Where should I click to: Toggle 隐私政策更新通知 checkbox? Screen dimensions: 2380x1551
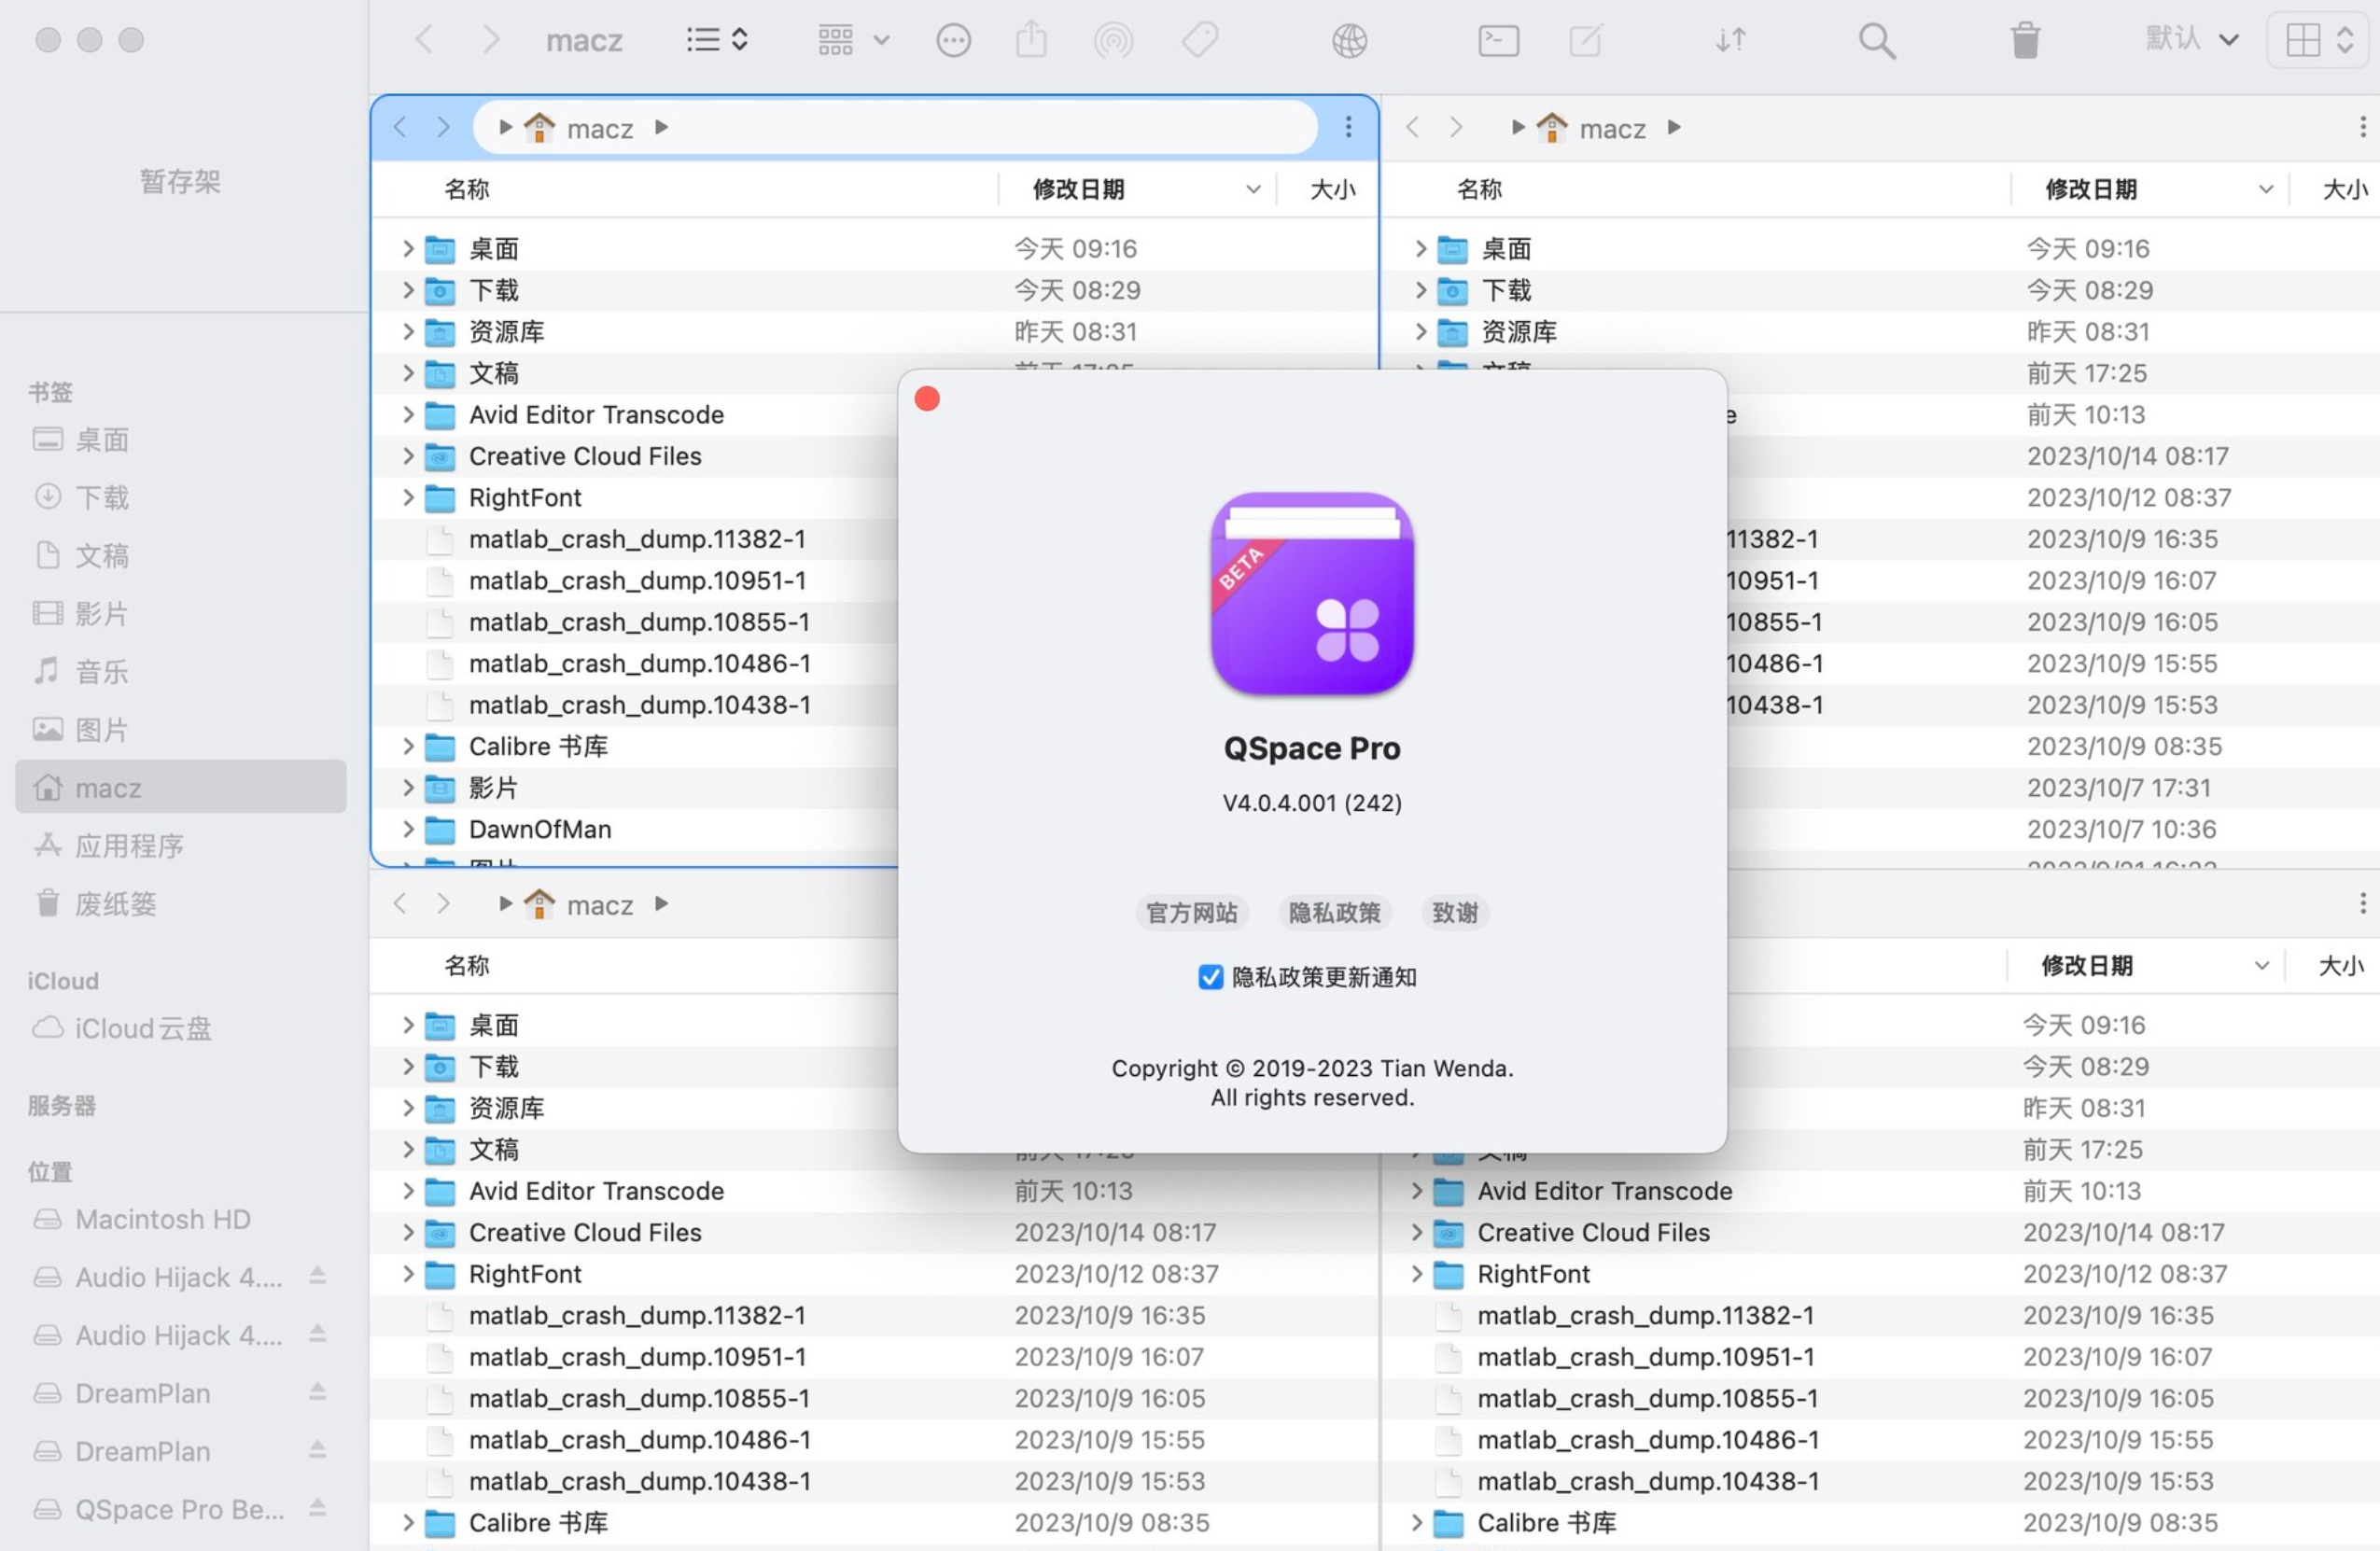pyautogui.click(x=1210, y=977)
